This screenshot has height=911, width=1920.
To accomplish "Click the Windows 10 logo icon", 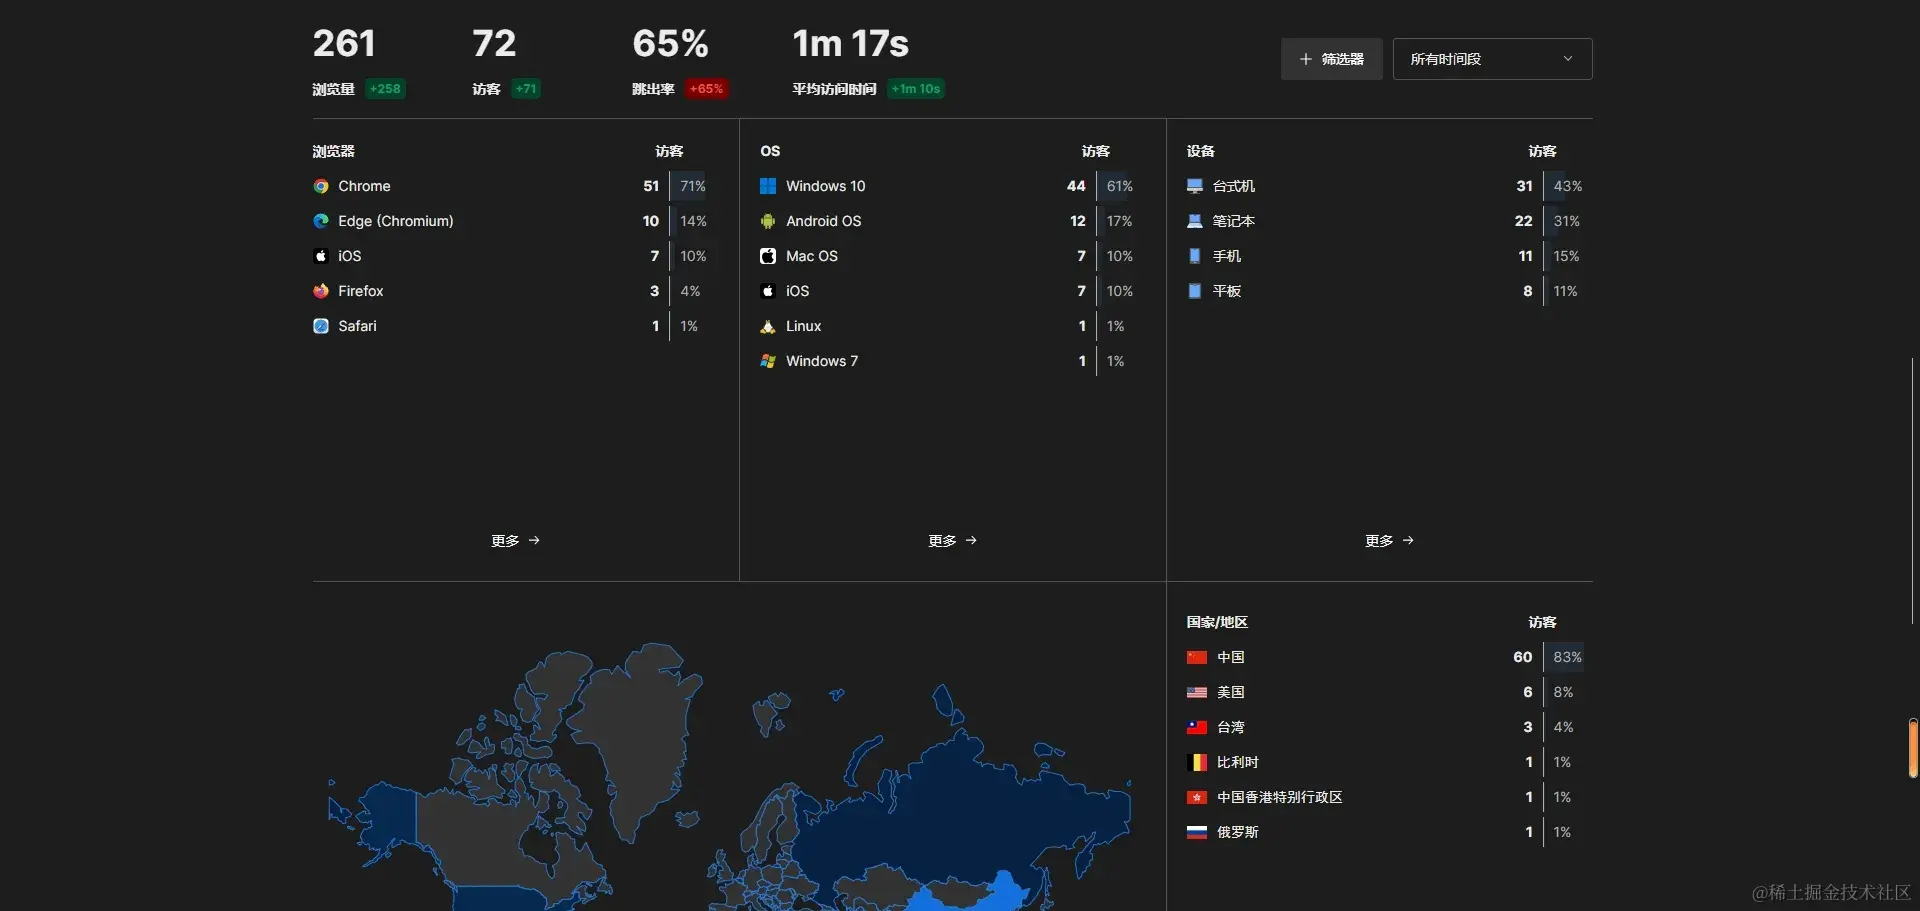I will click(768, 186).
